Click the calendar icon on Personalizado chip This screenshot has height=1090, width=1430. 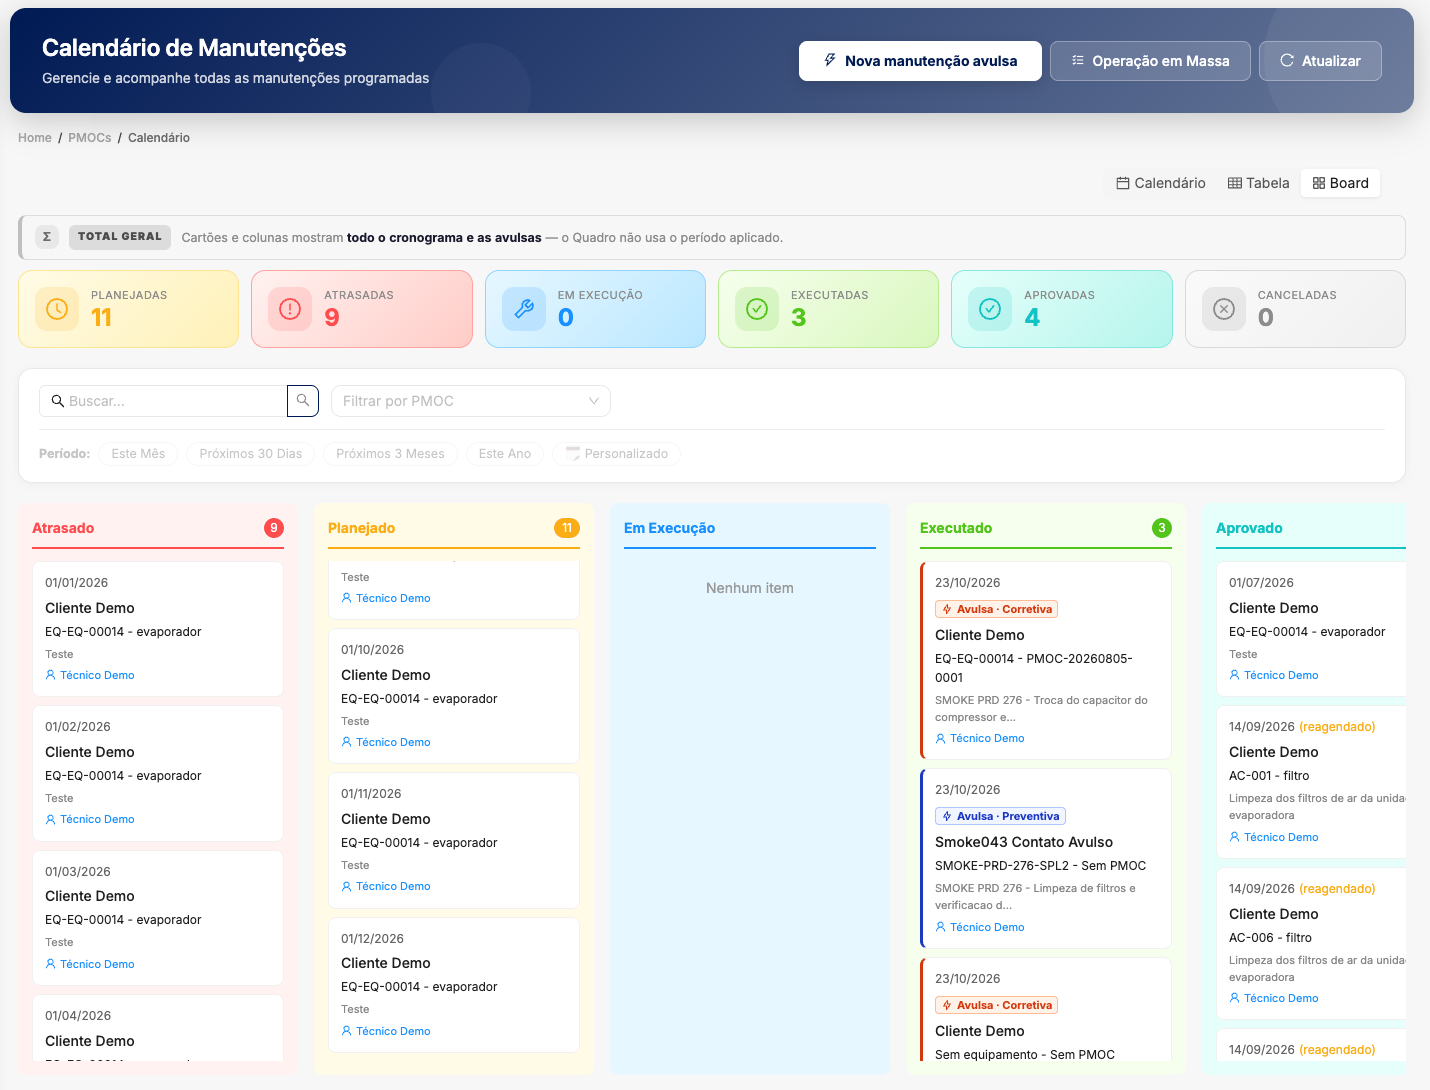(573, 453)
